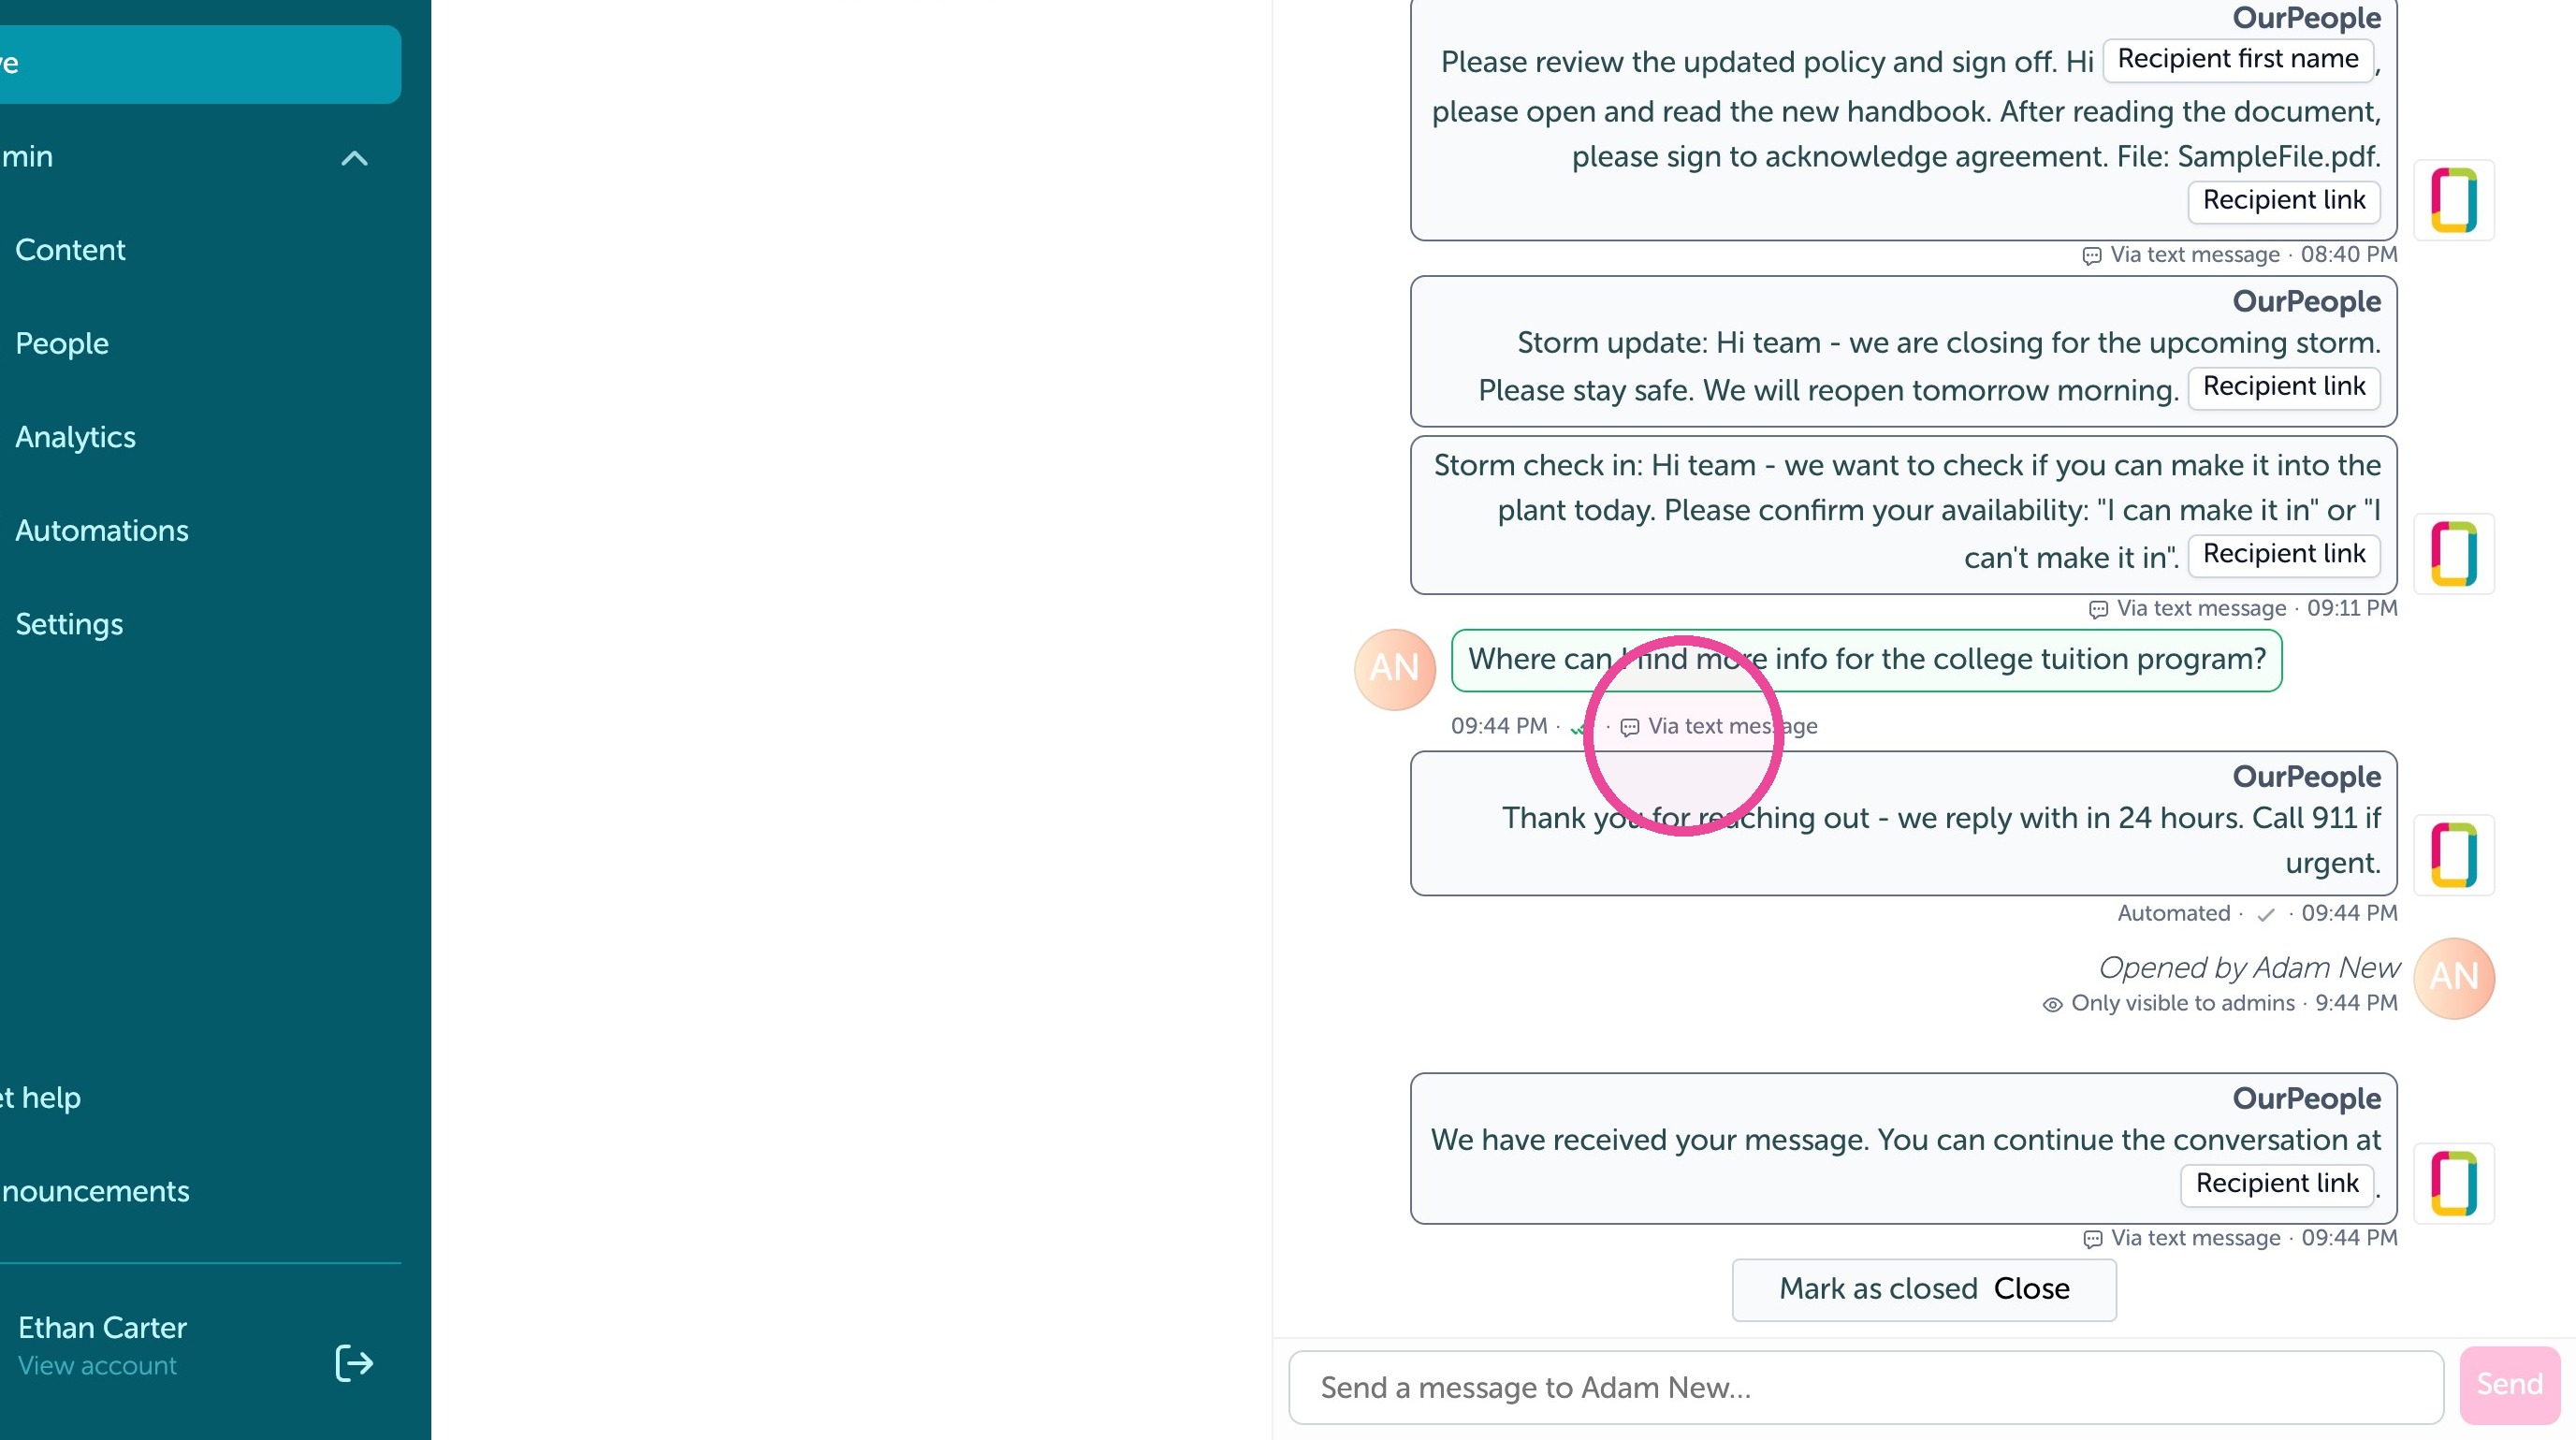Screen dimensions: 2576x1440
Task: Click the pink Send button
Action: pyautogui.click(x=2510, y=1385)
